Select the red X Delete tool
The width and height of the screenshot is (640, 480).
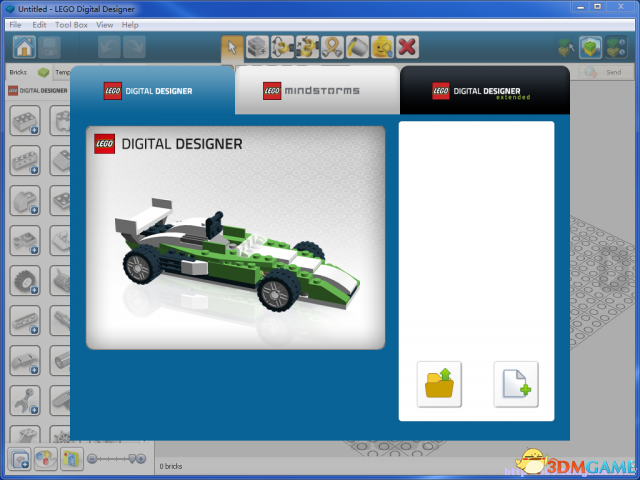[x=407, y=47]
